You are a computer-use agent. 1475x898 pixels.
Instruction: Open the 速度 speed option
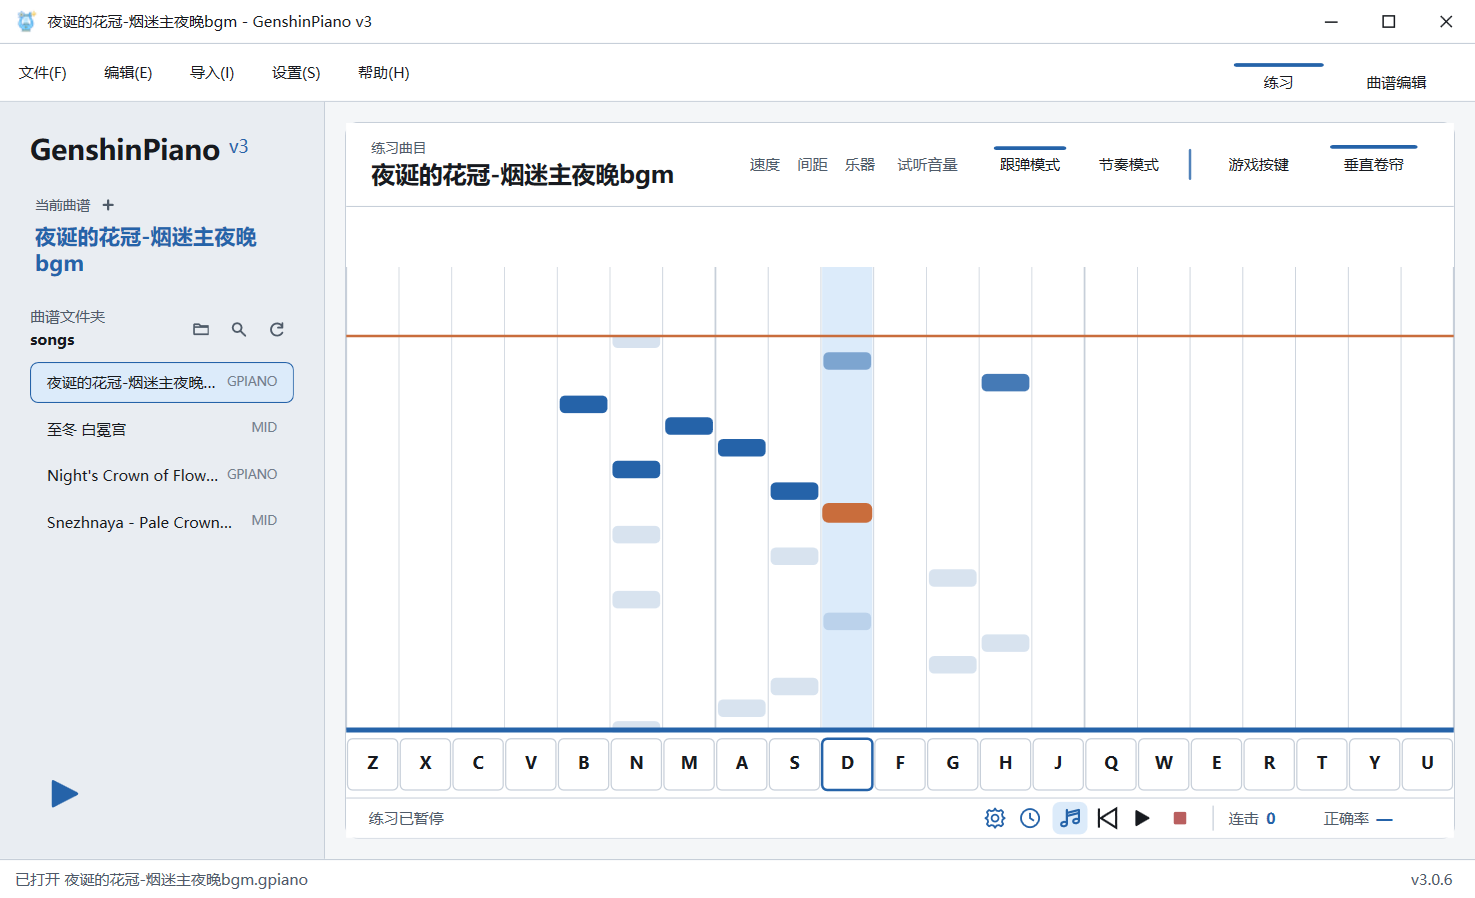[x=765, y=165]
